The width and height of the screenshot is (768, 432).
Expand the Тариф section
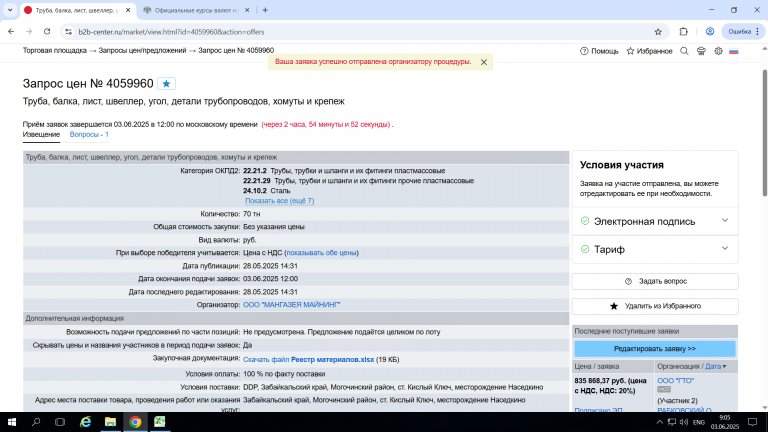coord(655,249)
